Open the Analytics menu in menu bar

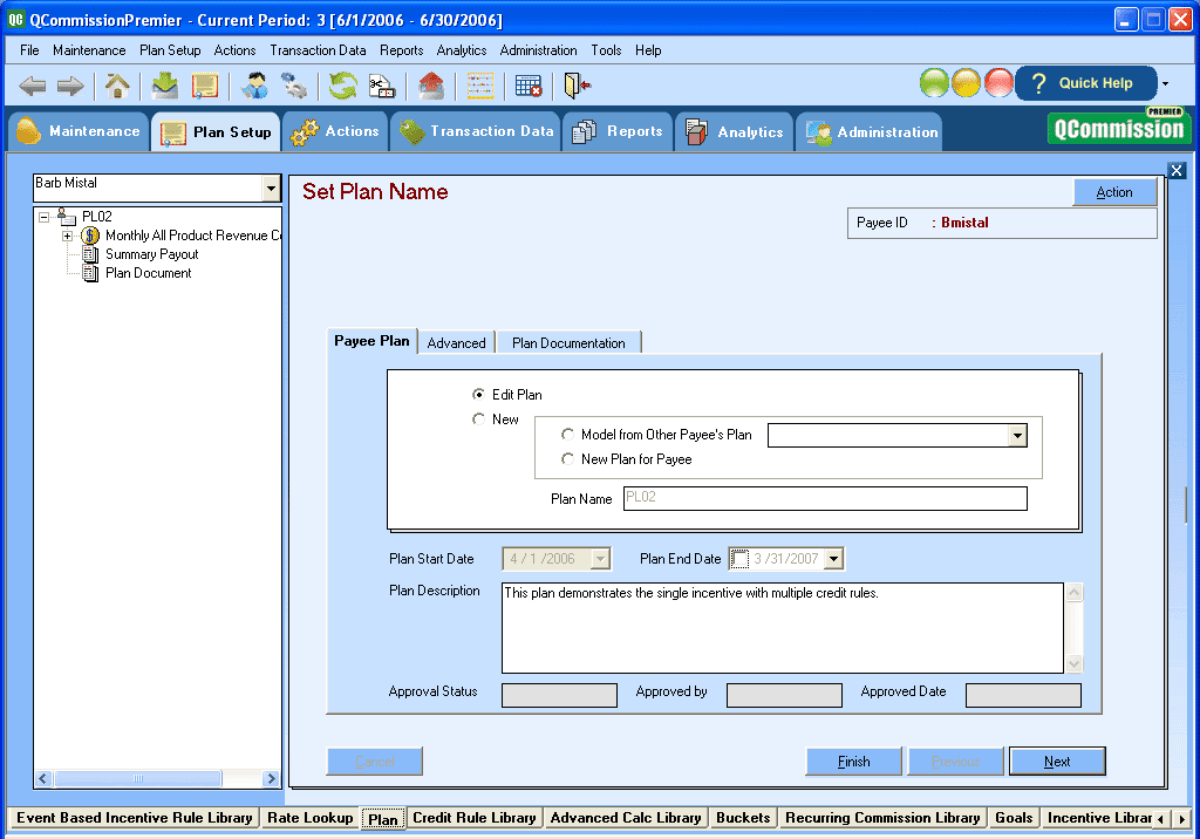coord(461,50)
